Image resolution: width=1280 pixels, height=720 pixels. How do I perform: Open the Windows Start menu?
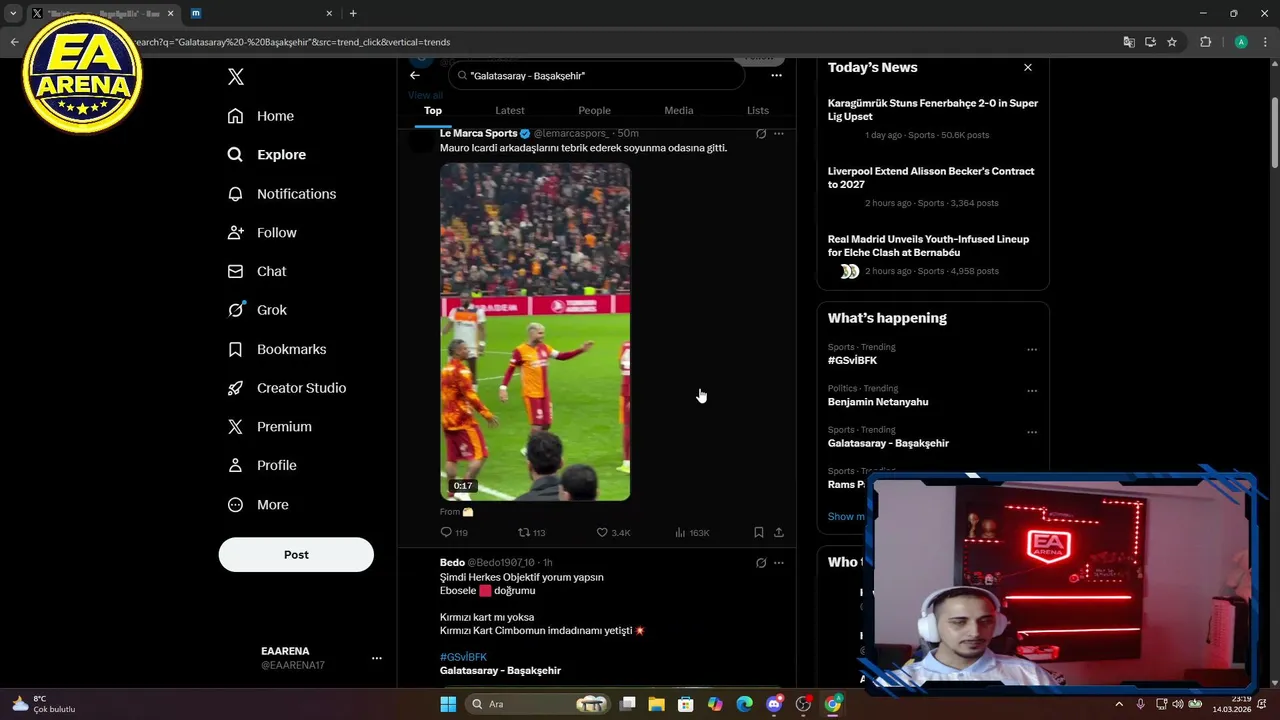[448, 704]
